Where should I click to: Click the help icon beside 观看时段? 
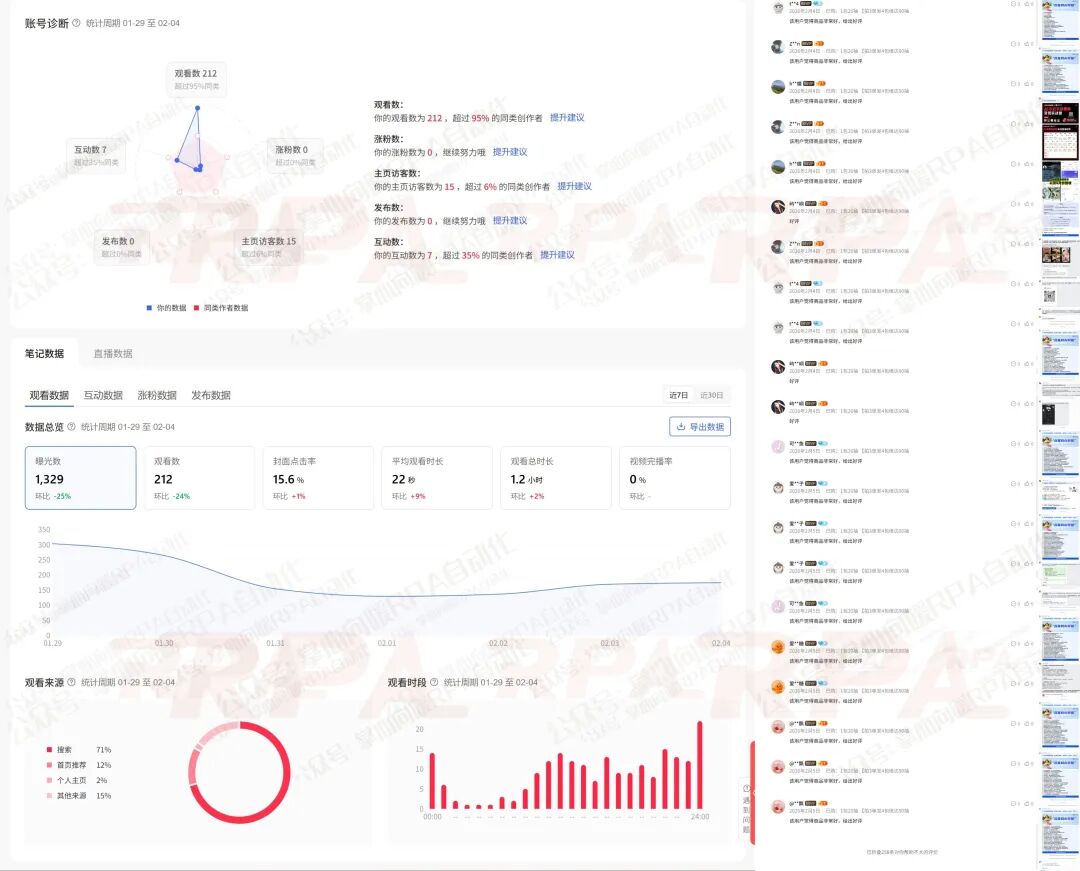pyautogui.click(x=434, y=683)
